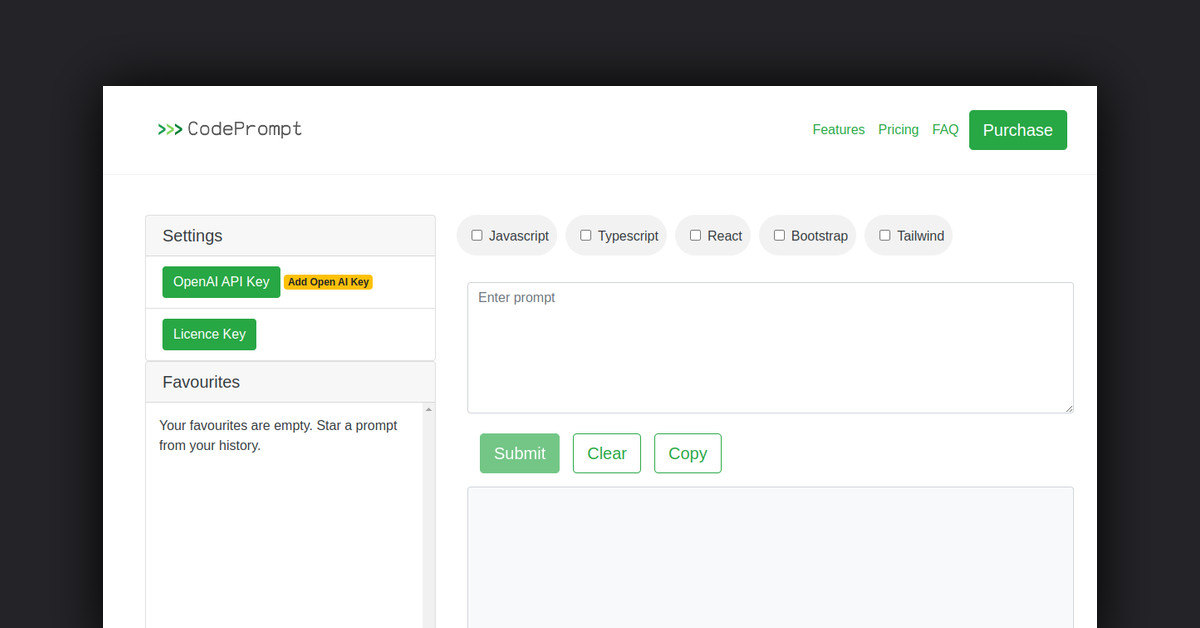Click the Favourites section header
This screenshot has width=1200, height=628.
coord(201,382)
